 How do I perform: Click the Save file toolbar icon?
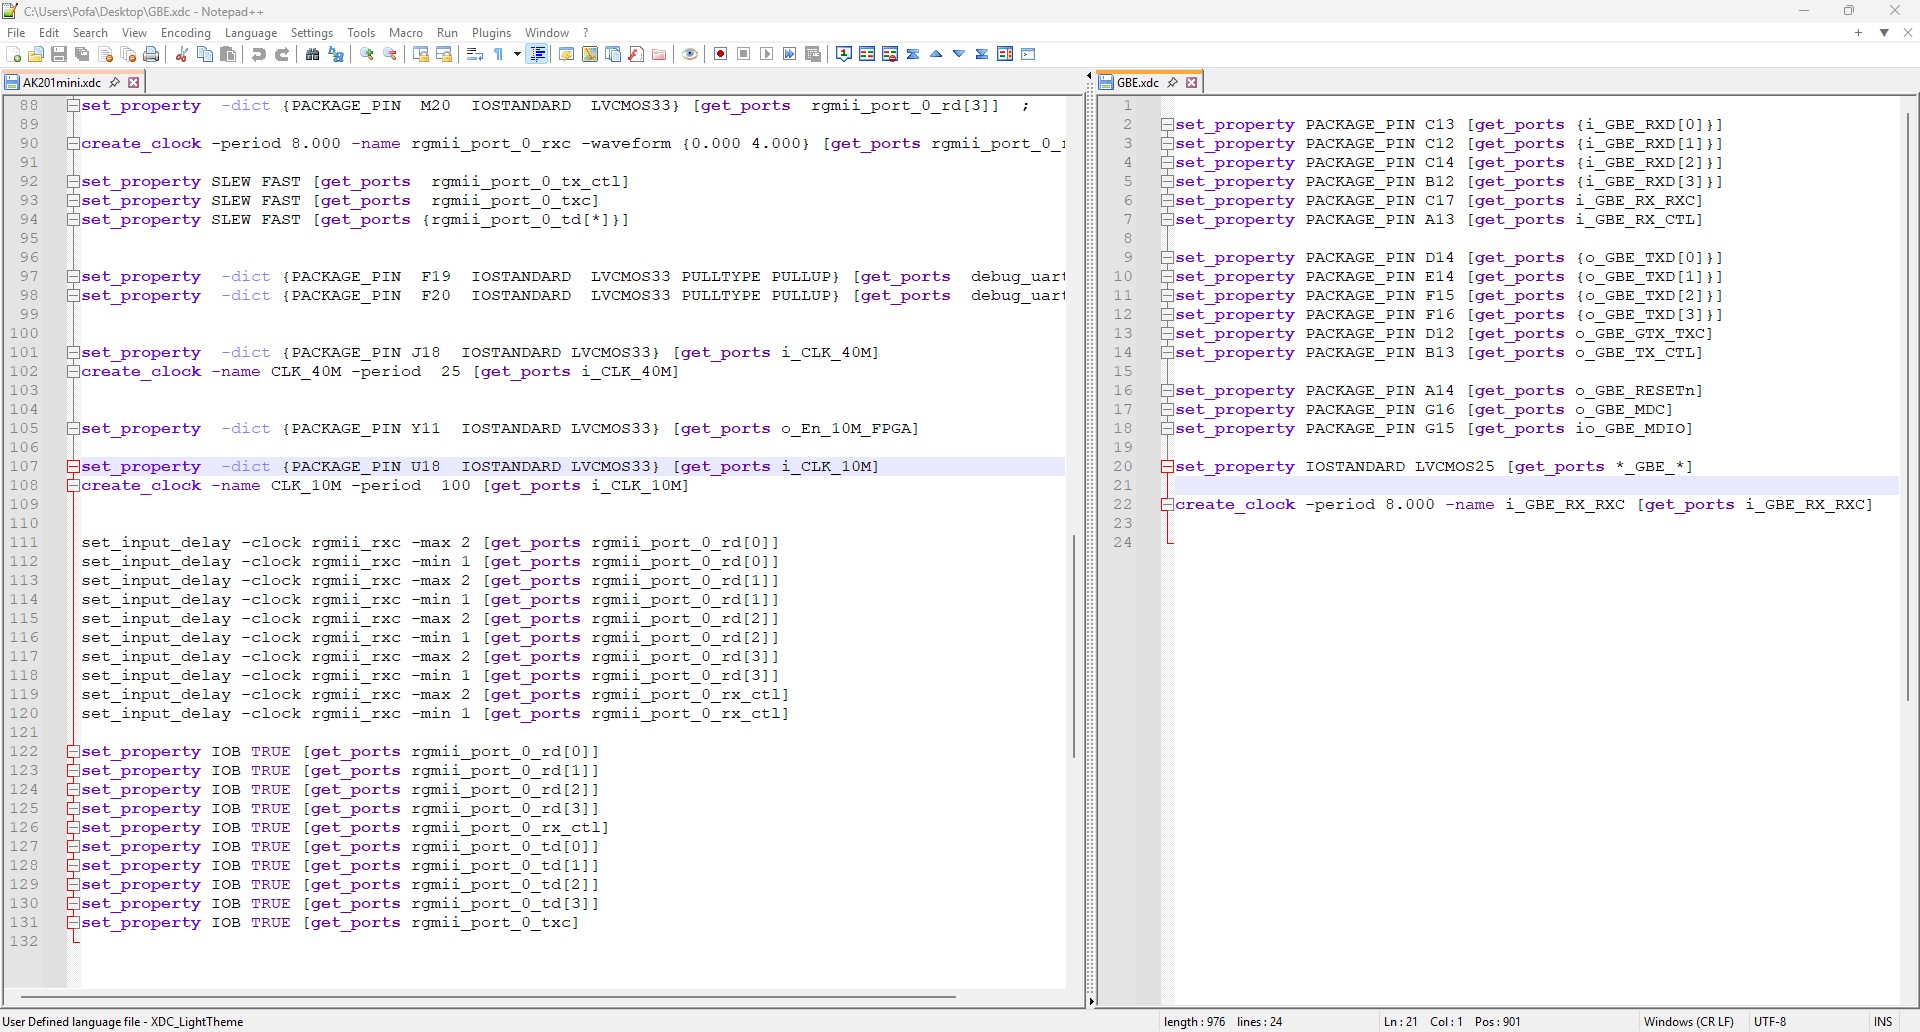click(x=59, y=54)
